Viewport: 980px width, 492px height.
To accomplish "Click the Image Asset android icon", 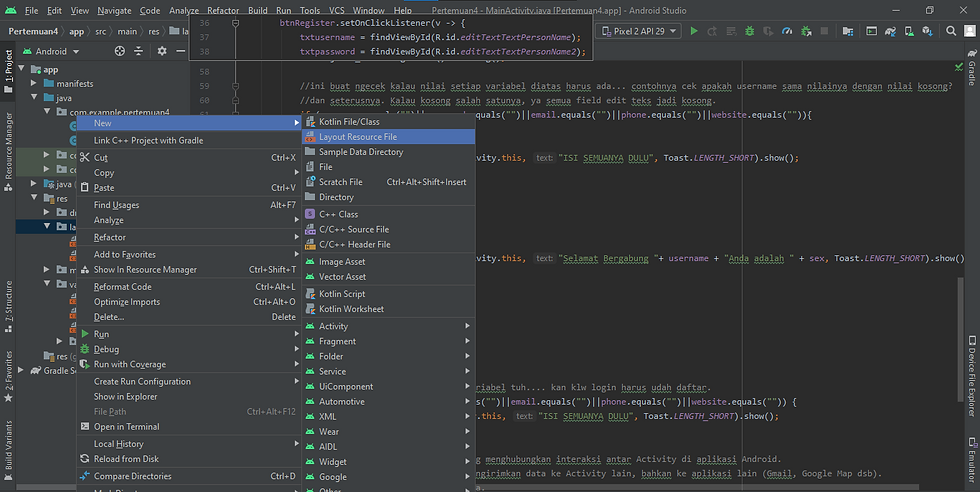I will 310,261.
